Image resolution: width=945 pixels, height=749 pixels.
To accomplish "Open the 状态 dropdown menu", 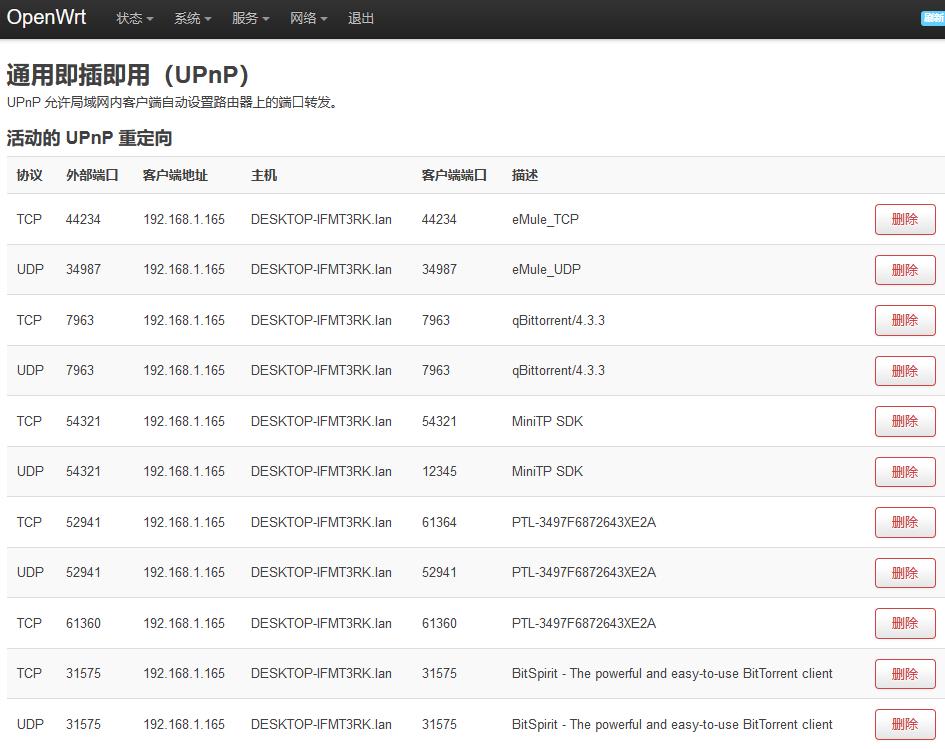I will pos(135,19).
